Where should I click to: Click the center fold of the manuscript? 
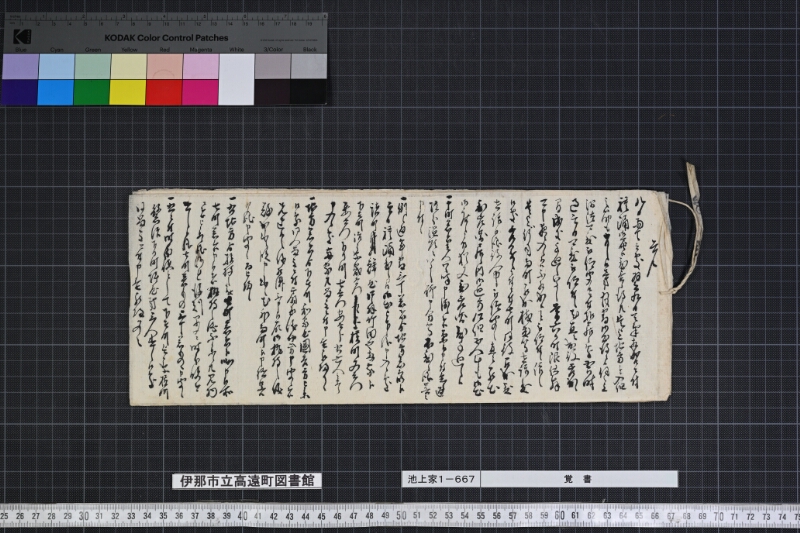(409, 296)
